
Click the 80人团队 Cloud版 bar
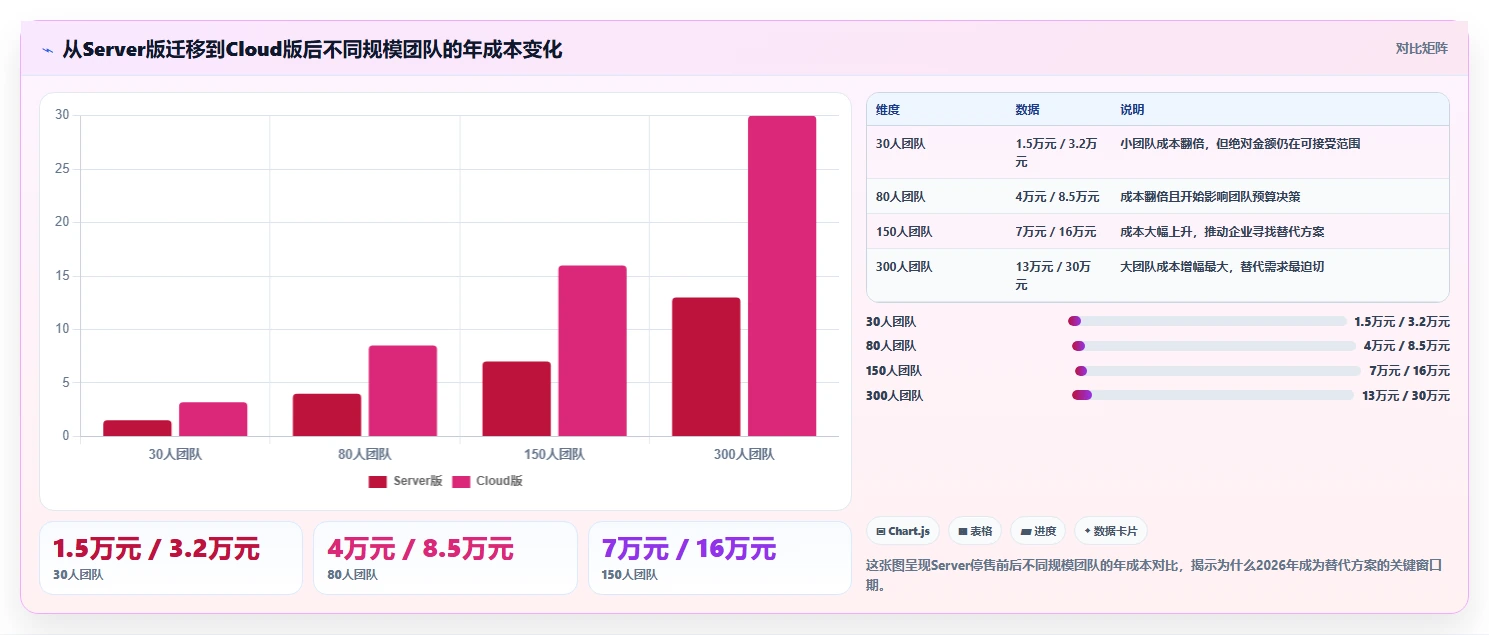coord(403,391)
